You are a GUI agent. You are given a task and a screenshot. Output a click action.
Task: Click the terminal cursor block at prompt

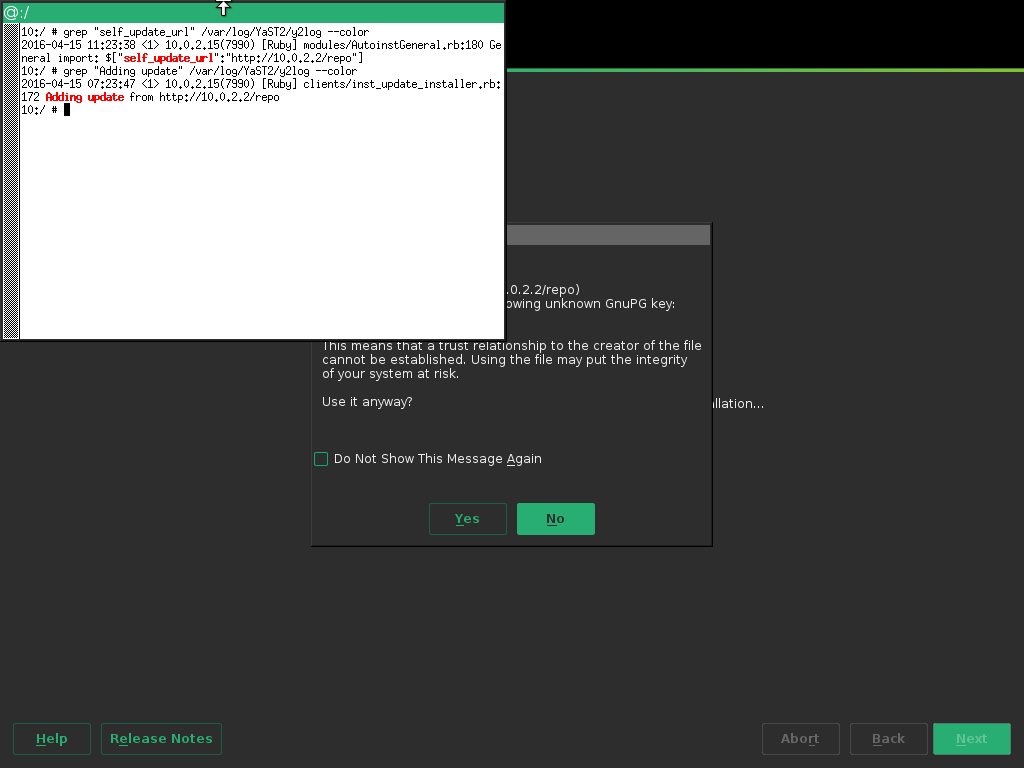pyautogui.click(x=67, y=110)
